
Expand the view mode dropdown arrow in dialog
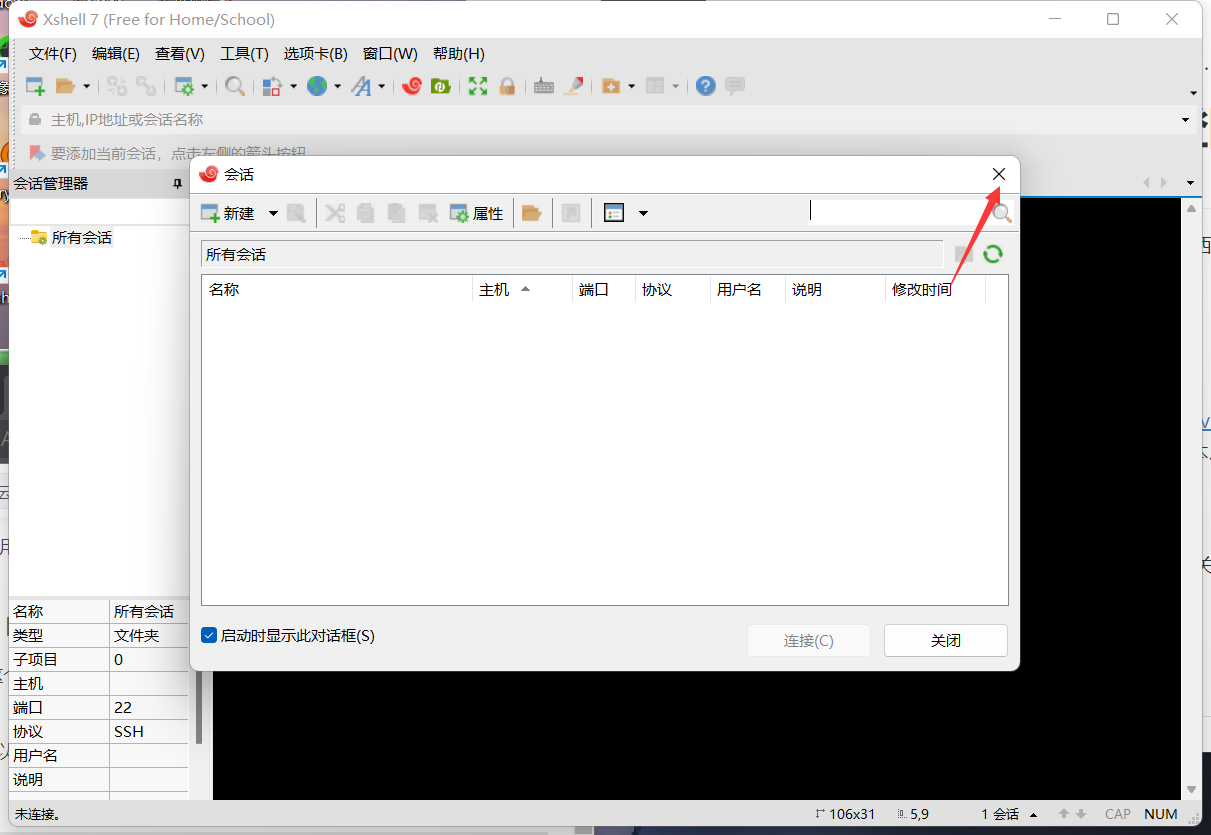(643, 213)
